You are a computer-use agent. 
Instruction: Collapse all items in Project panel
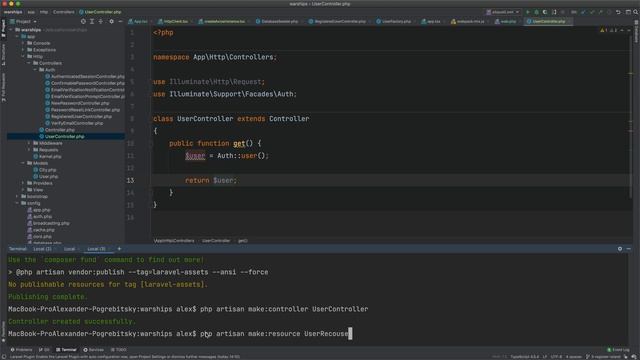pyautogui.click(x=101, y=21)
